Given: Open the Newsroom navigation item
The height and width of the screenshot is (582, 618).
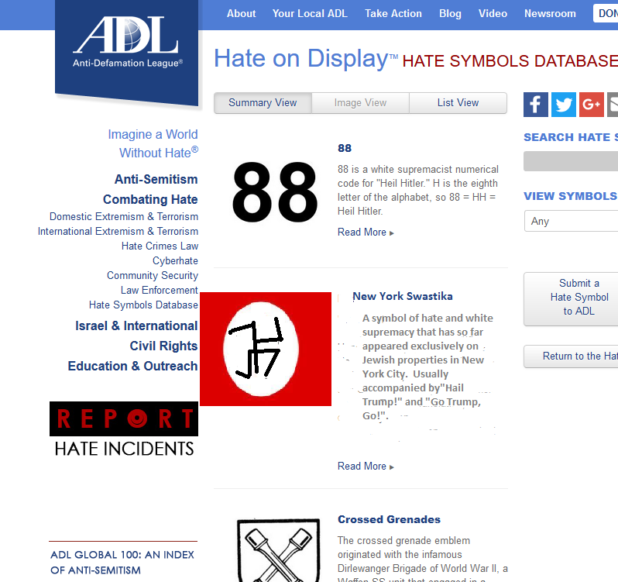Looking at the screenshot, I should [x=550, y=14].
